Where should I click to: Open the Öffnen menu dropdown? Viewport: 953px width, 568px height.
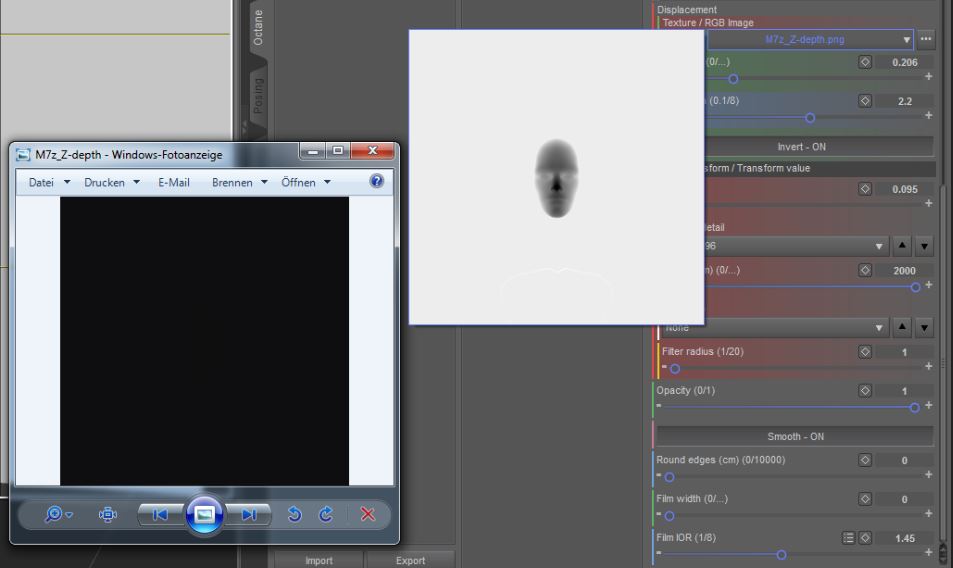306,182
